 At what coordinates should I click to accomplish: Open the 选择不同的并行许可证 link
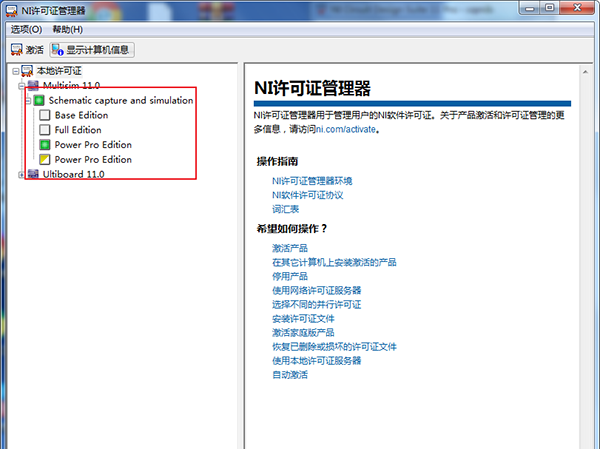click(316, 305)
